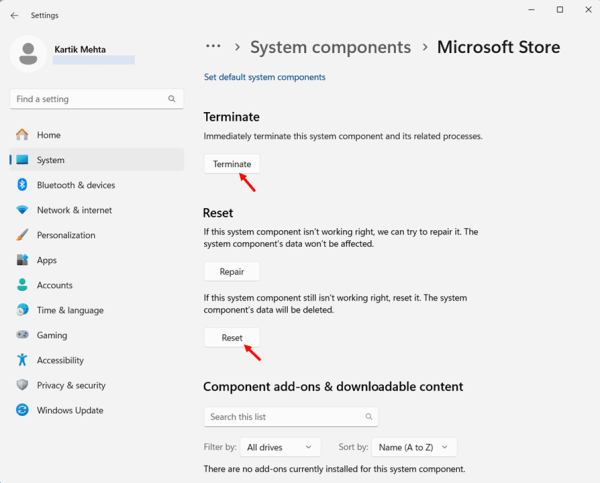Screen dimensions: 600x483
Task: Click the Accounts person icon
Action: coord(22,285)
